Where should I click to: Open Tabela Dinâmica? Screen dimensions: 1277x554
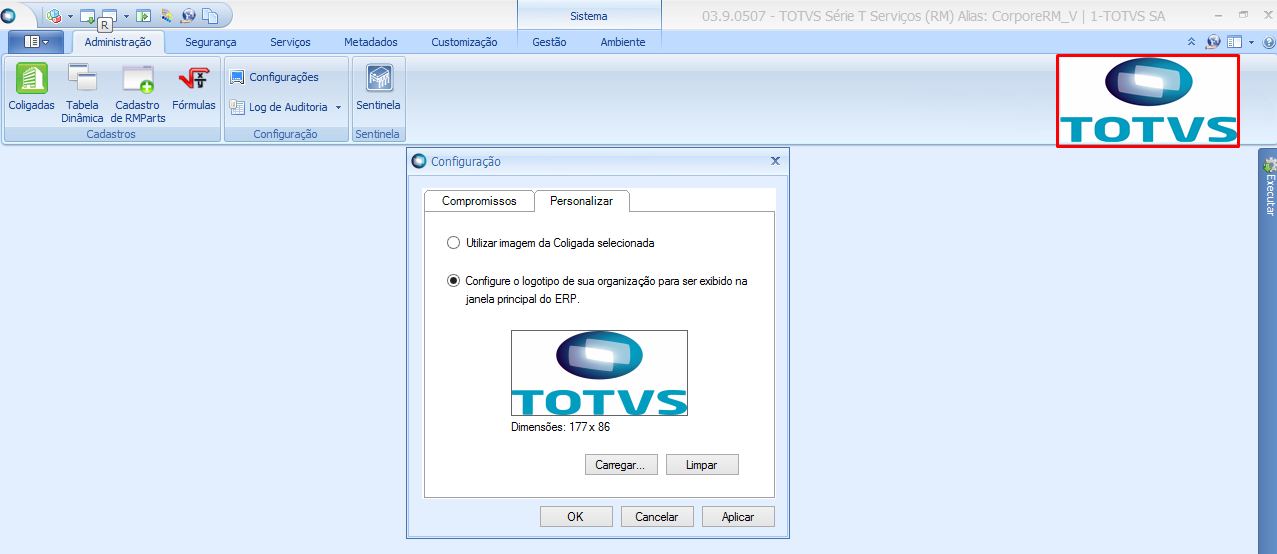[82, 93]
